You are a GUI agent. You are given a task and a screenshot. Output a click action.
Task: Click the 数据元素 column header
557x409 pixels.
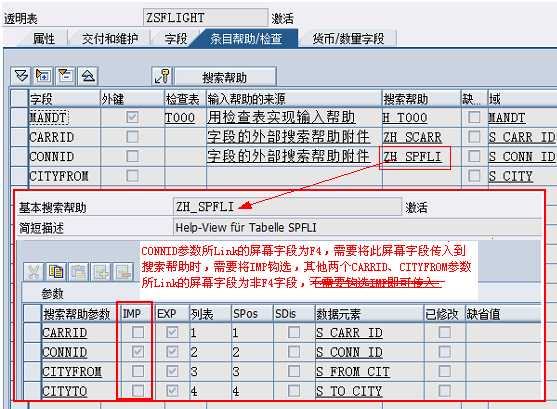[x=369, y=314]
